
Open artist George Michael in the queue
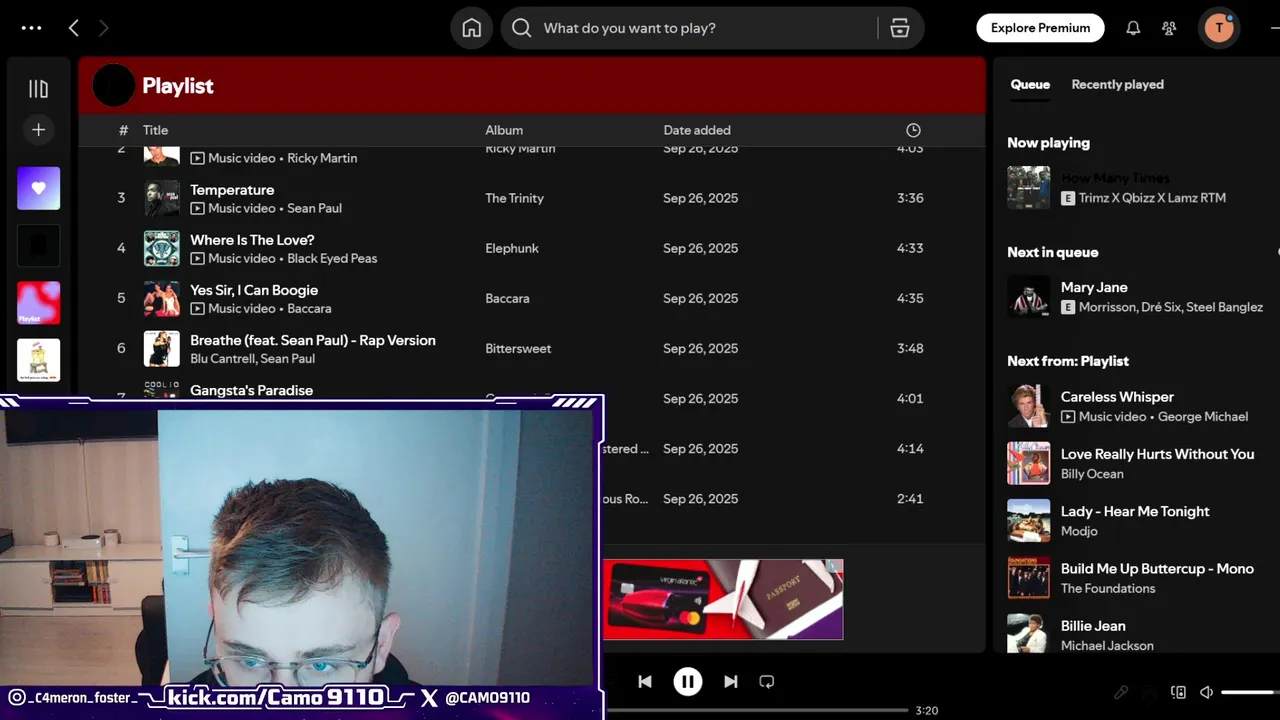[1203, 416]
